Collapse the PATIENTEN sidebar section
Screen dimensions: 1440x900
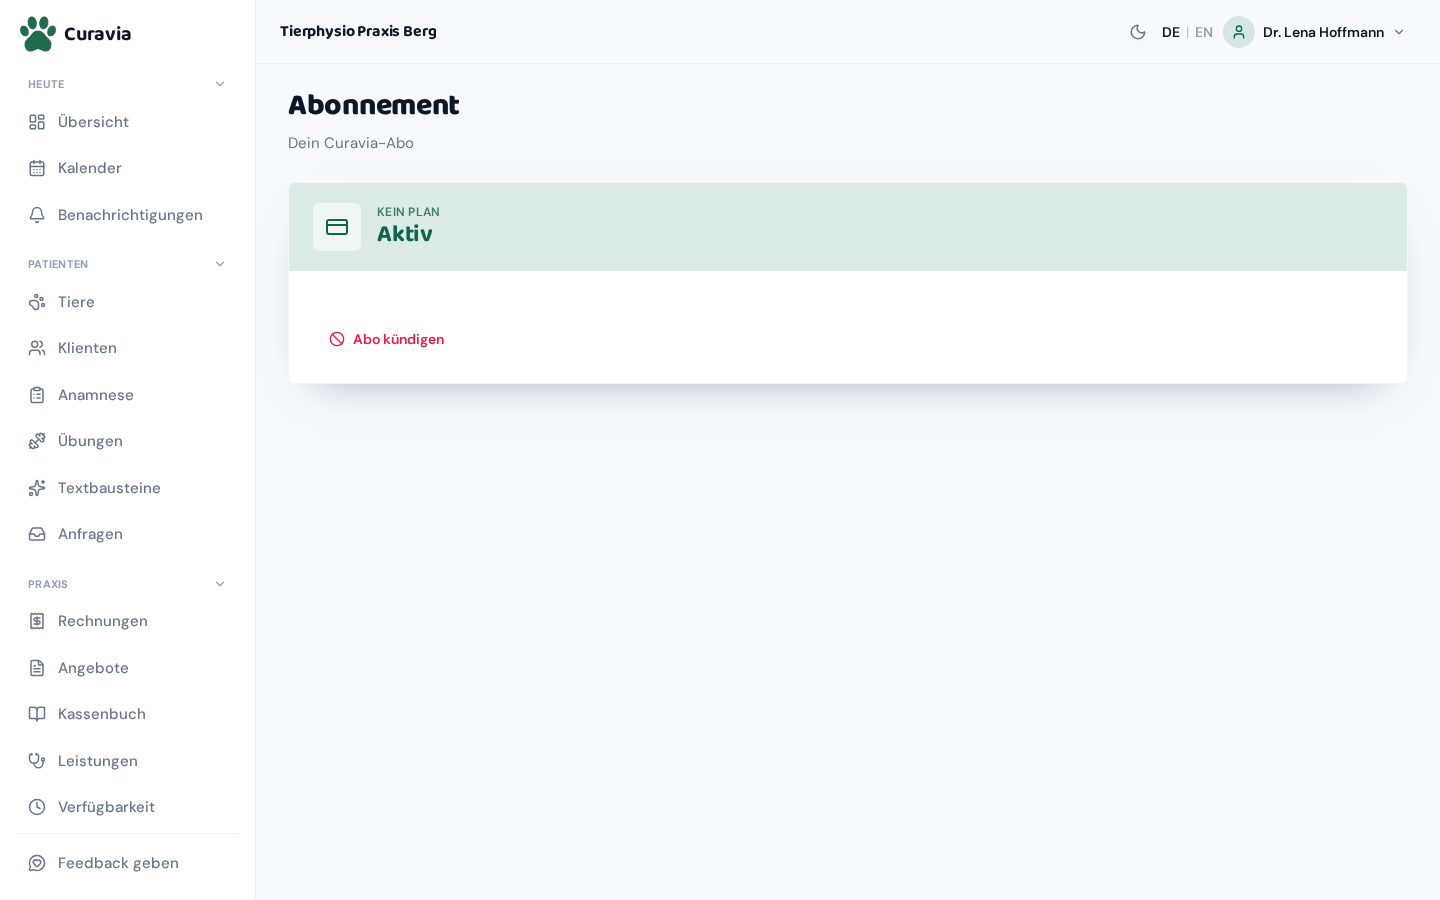[220, 264]
